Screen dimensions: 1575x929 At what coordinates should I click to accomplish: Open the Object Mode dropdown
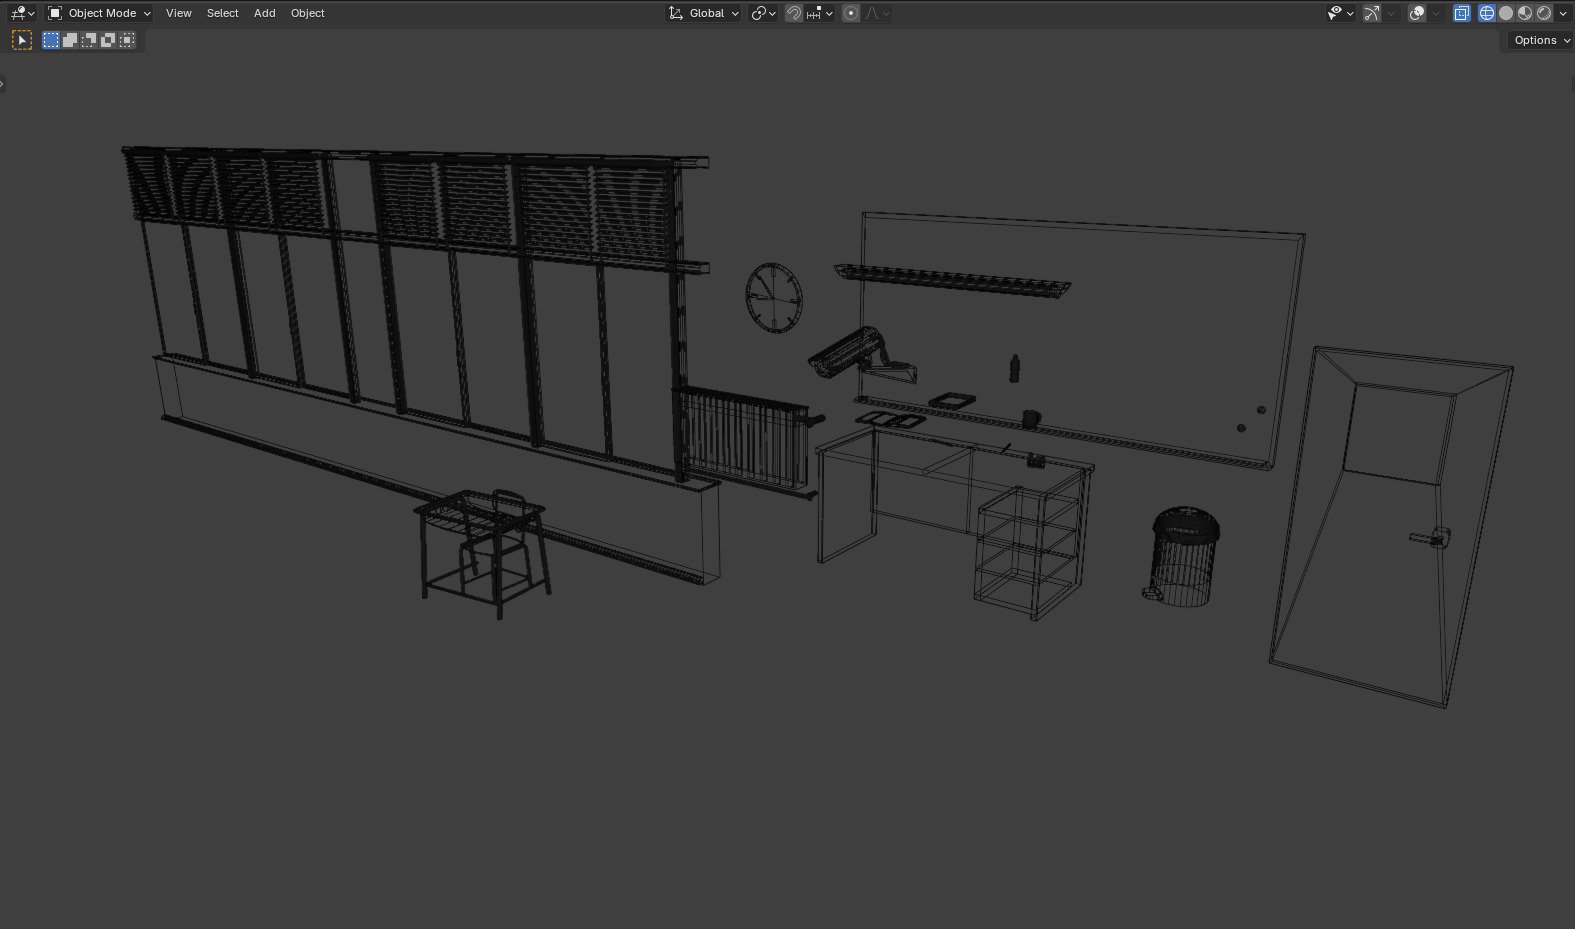[99, 13]
